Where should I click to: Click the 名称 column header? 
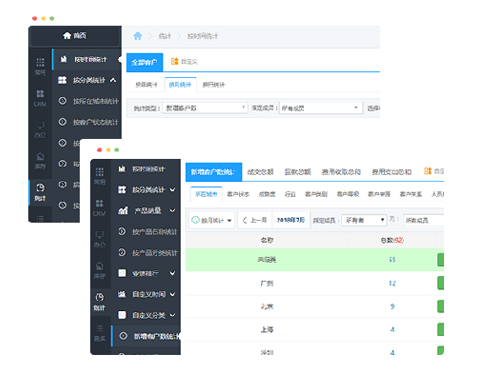coord(267,240)
